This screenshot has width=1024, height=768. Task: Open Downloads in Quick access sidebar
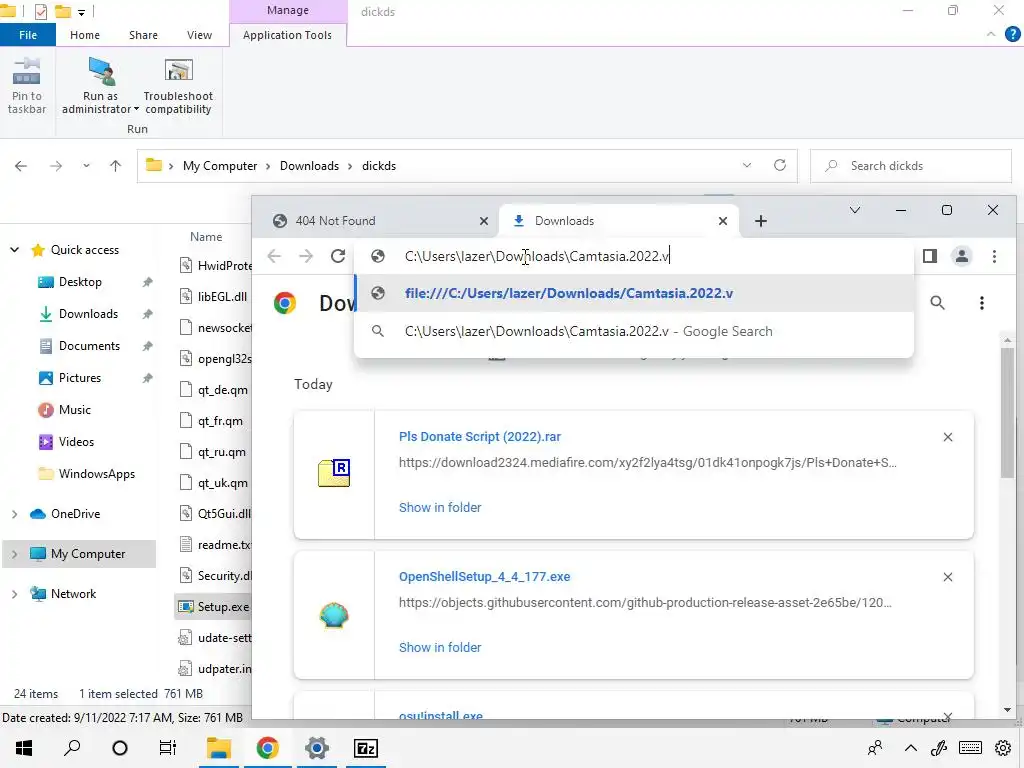coord(88,313)
